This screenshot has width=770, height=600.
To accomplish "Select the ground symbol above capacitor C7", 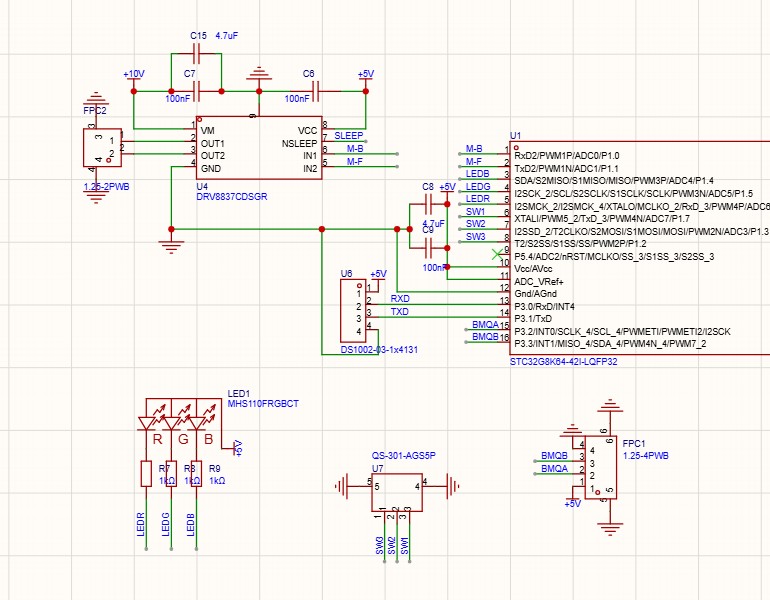I will click(260, 73).
